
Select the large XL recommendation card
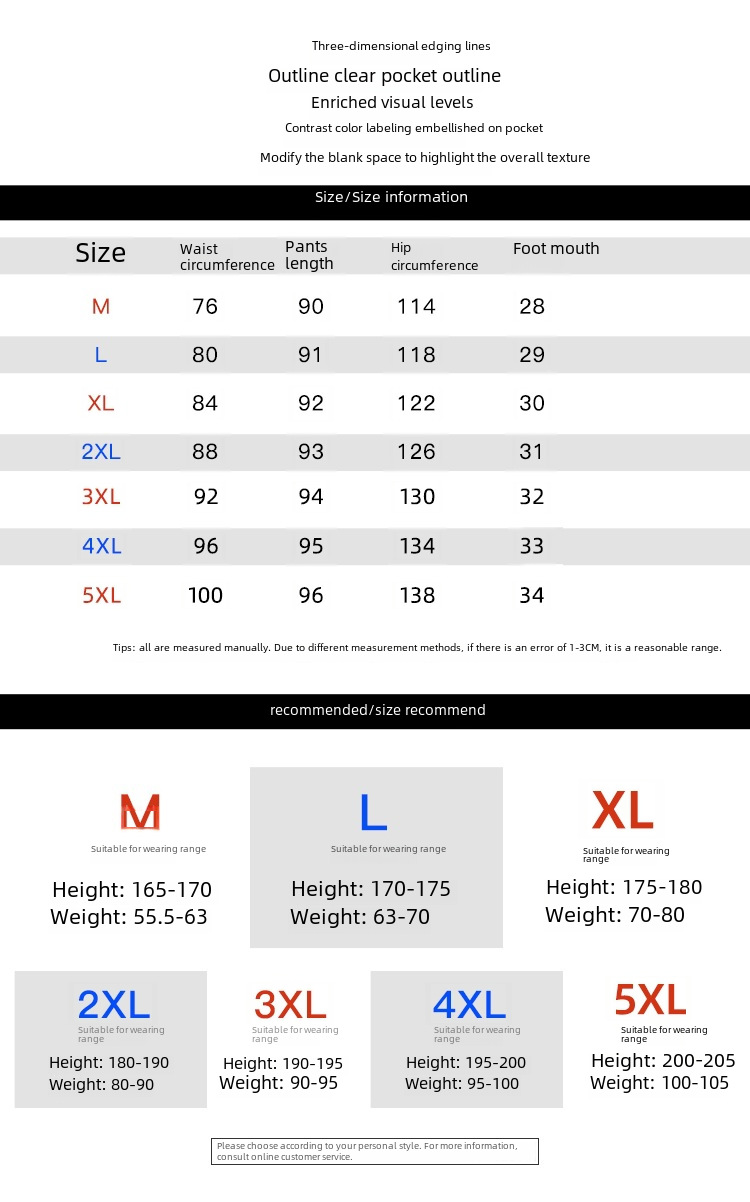pos(624,857)
